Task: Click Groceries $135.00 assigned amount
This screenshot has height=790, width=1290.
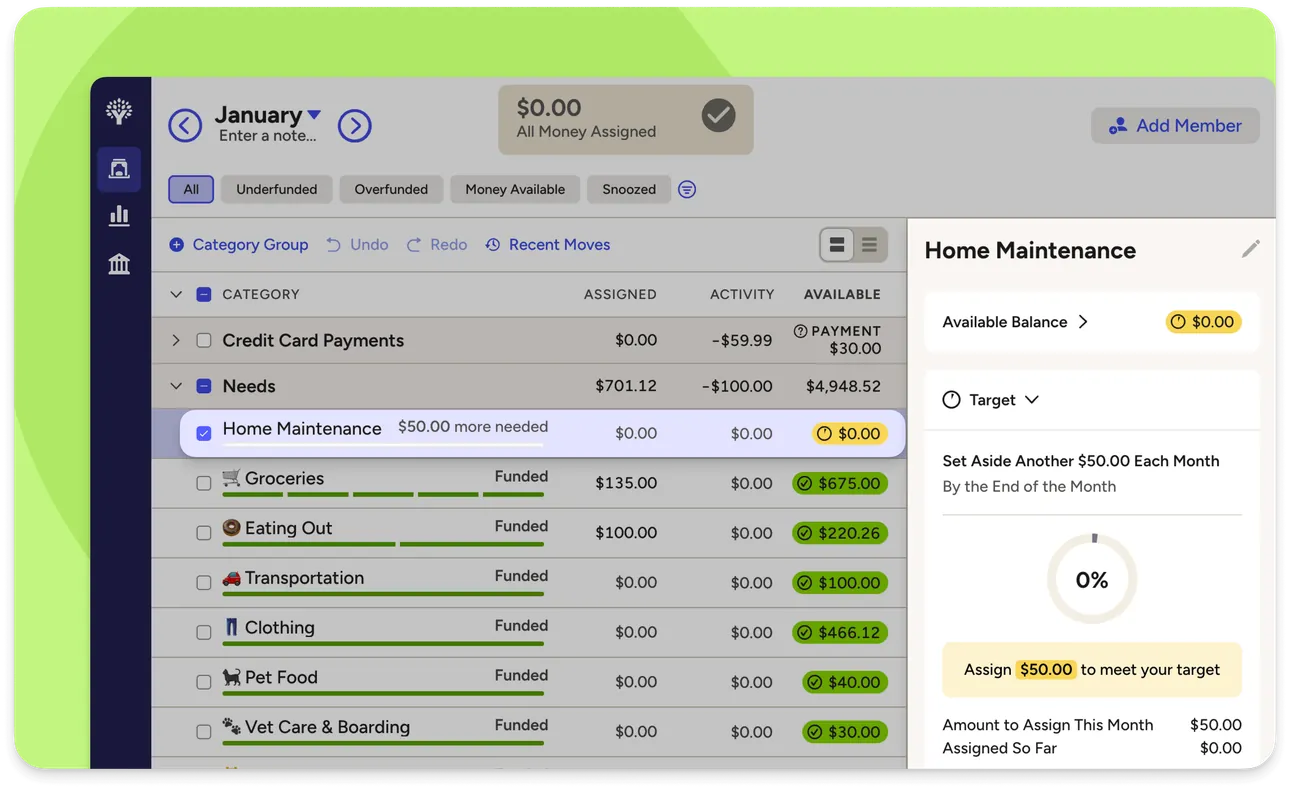Action: pos(626,483)
